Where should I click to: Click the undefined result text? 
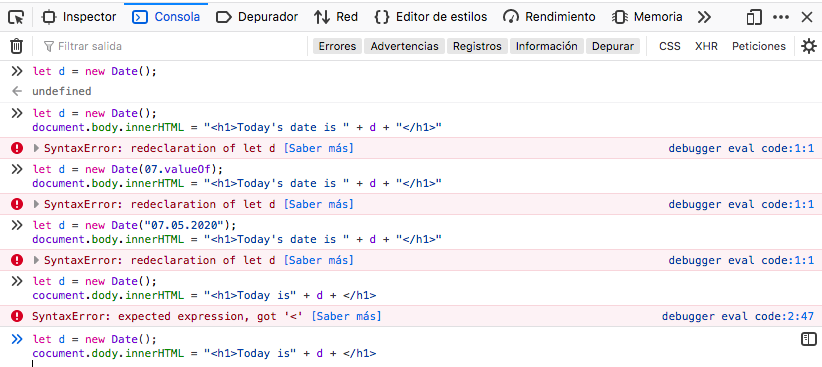[x=62, y=91]
